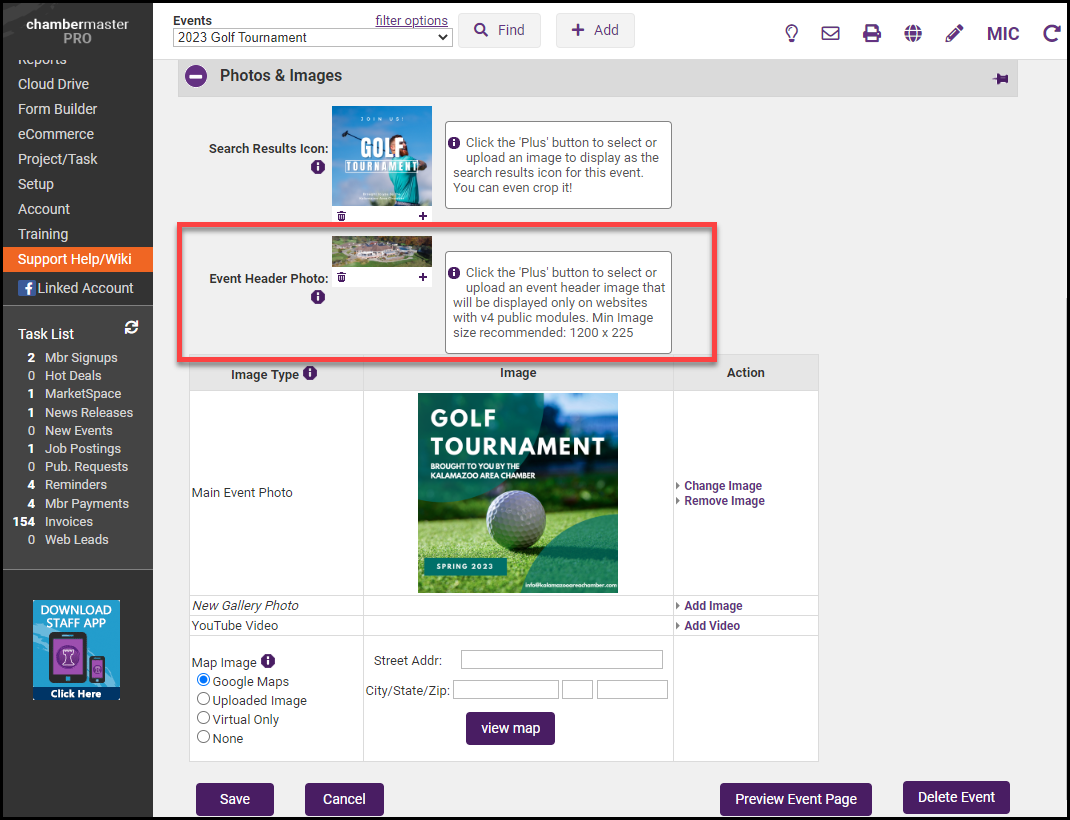Click the pencil edit icon
The width and height of the screenshot is (1070, 820).
pyautogui.click(x=954, y=33)
